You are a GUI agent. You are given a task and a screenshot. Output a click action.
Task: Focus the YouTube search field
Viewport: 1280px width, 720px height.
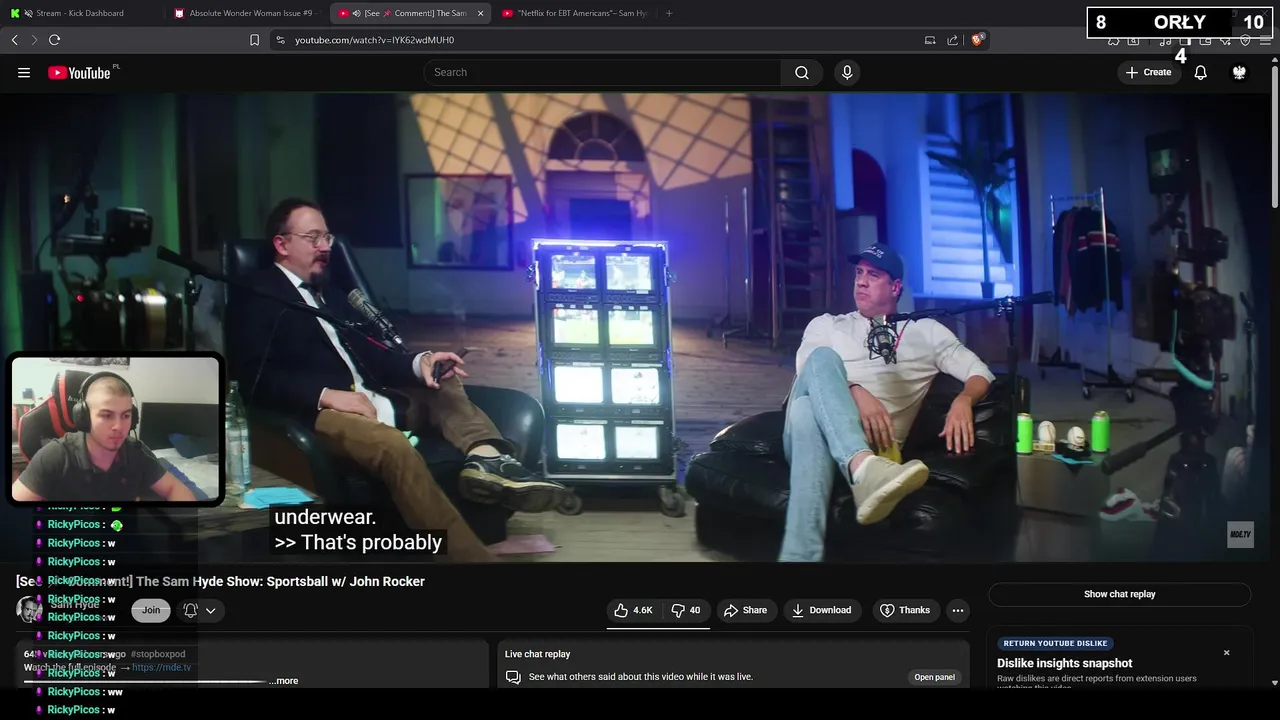click(x=602, y=72)
